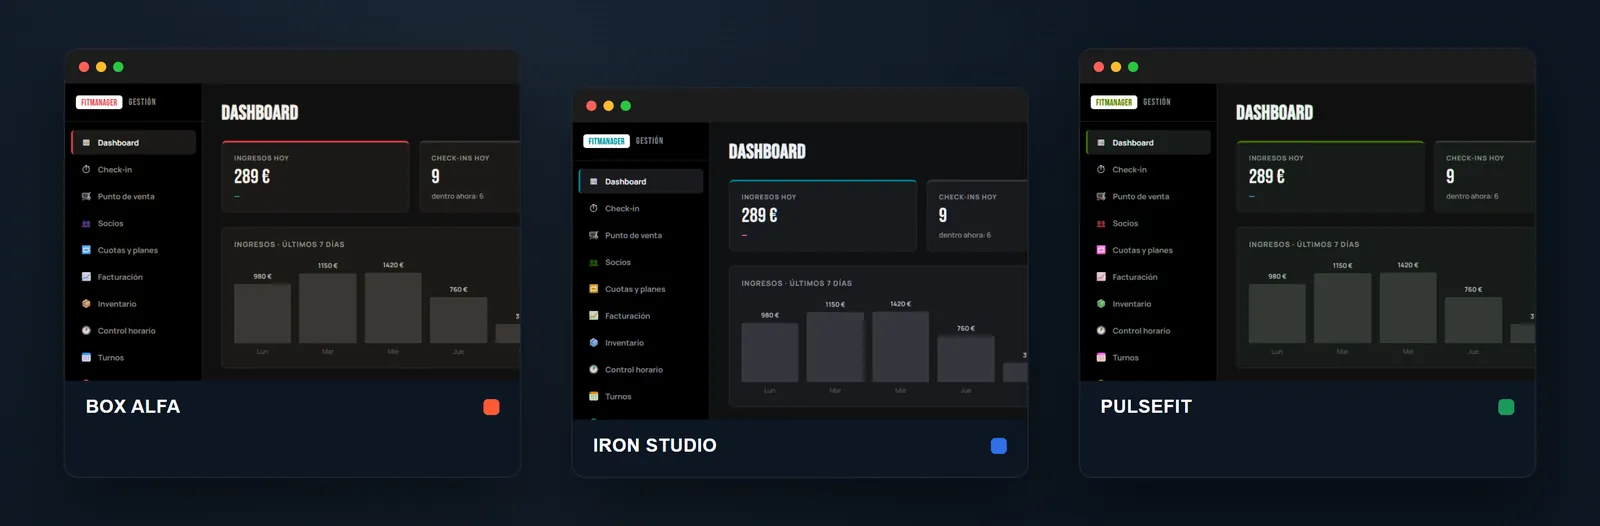This screenshot has height=526, width=1600.
Task: Pick the orange-red Box Alfa color swatch
Action: [x=491, y=407]
